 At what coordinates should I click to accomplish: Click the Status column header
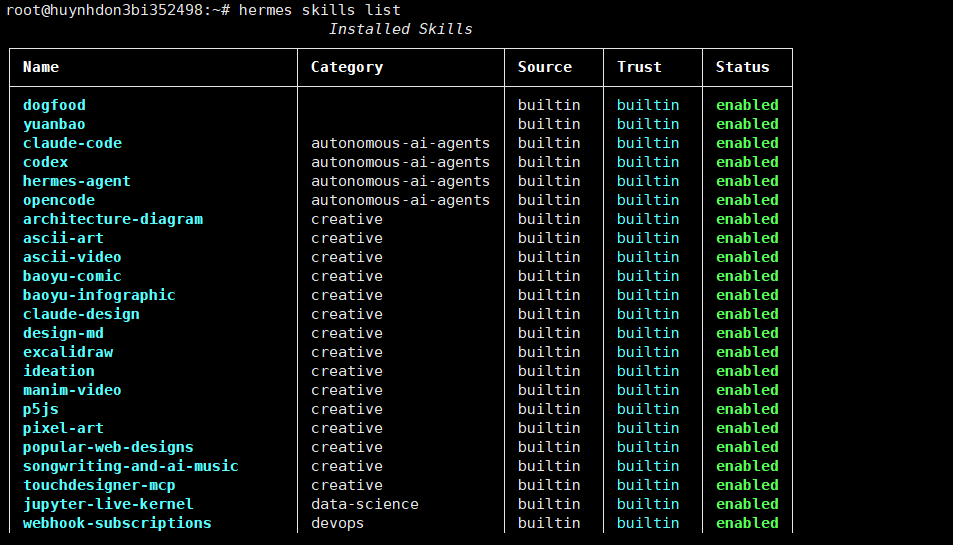pos(743,67)
